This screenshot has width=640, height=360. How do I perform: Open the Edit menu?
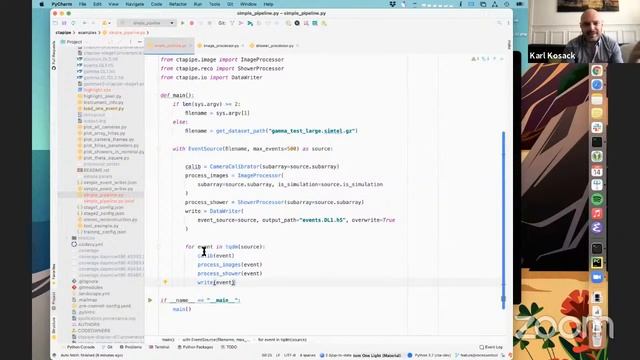pos(97,4)
